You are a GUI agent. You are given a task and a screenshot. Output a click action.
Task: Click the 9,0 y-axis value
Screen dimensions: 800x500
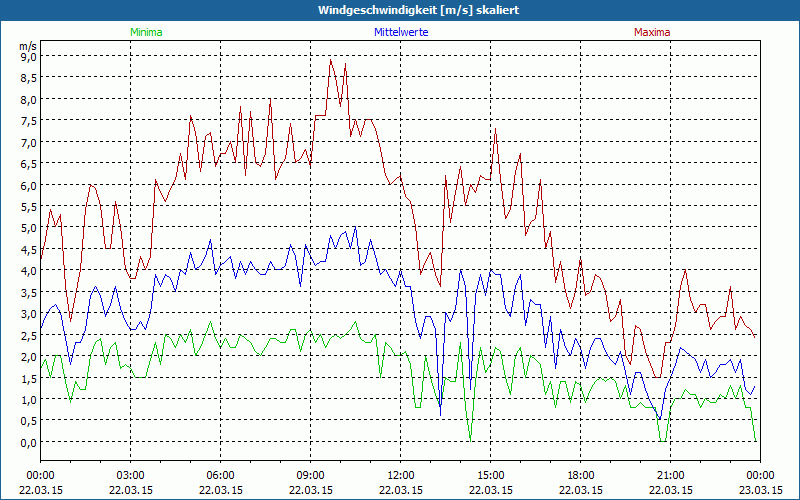[x=29, y=57]
